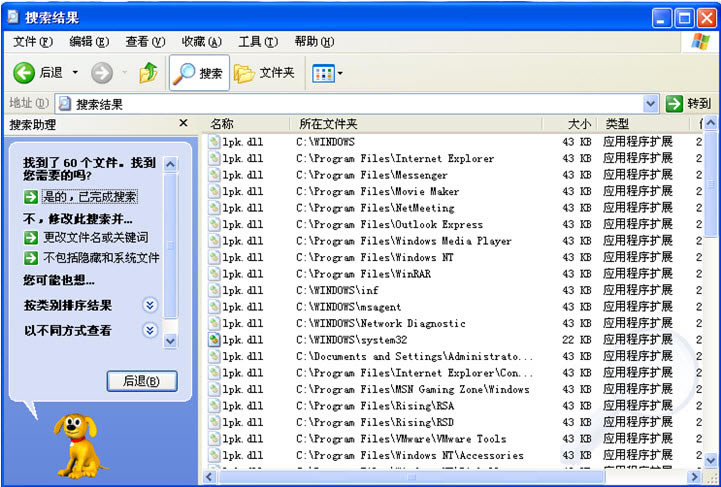This screenshot has height=487, width=721.
Task: Open the Back button history dropdown arrow
Action: [x=75, y=73]
